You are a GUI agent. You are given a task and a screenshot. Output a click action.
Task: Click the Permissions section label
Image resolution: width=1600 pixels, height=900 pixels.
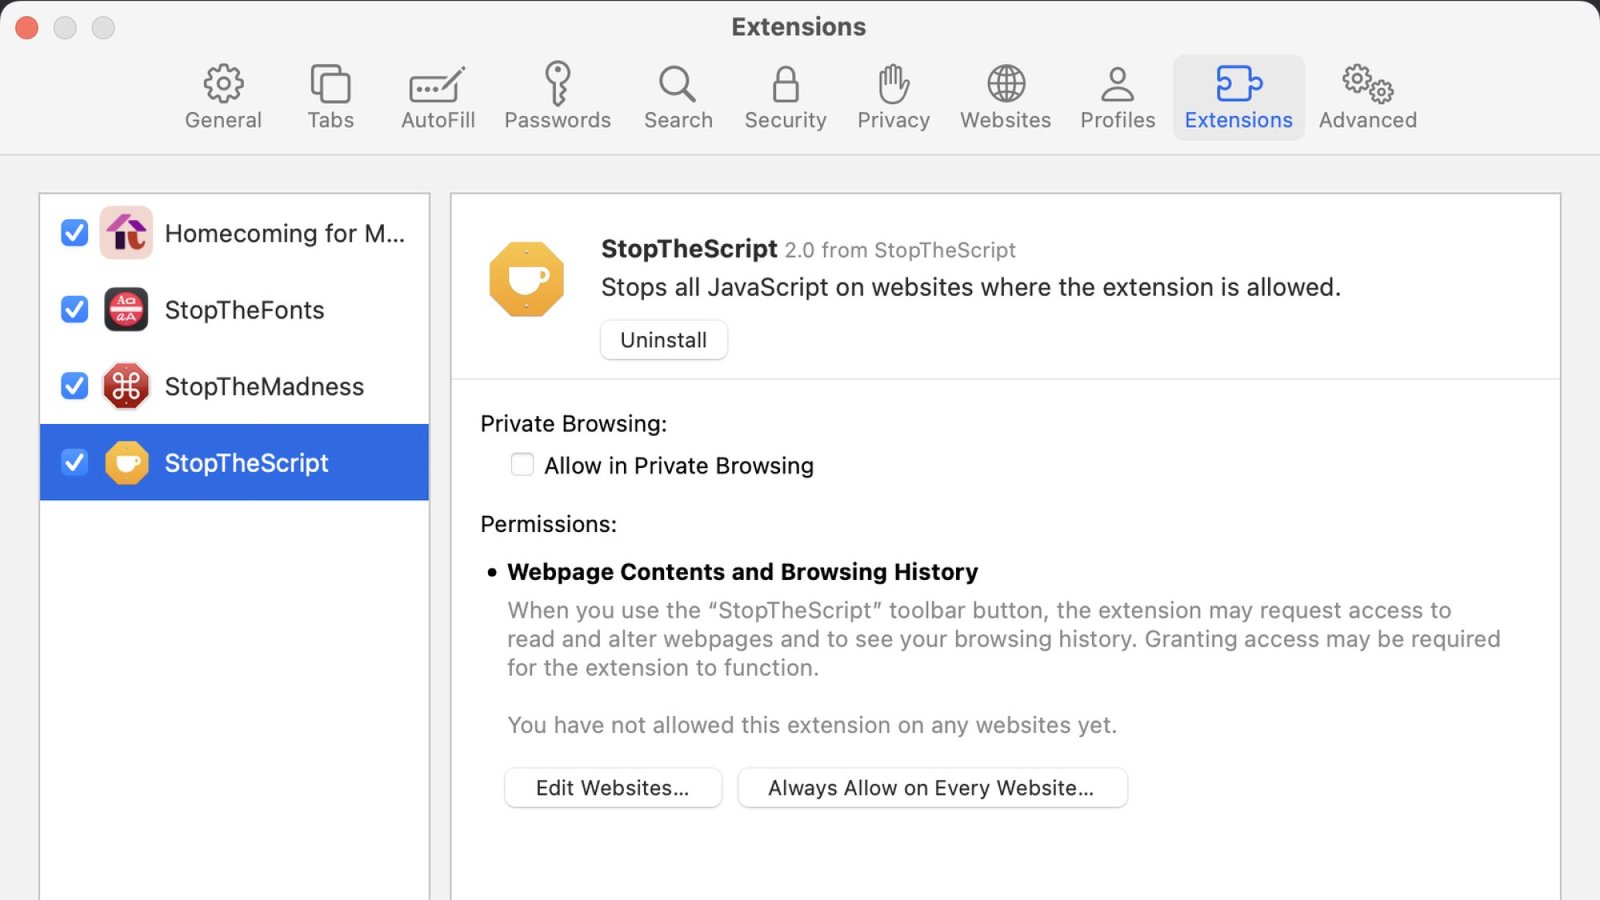tap(549, 524)
